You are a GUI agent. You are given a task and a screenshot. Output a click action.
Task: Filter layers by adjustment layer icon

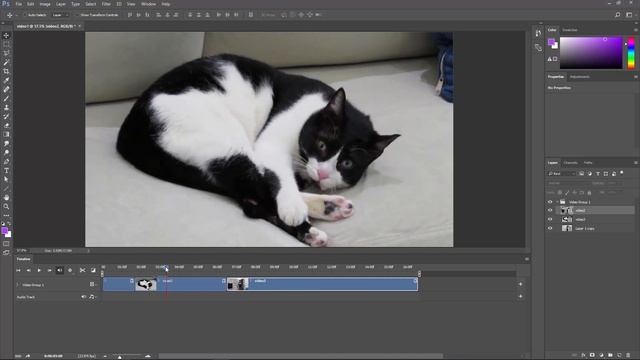click(590, 173)
